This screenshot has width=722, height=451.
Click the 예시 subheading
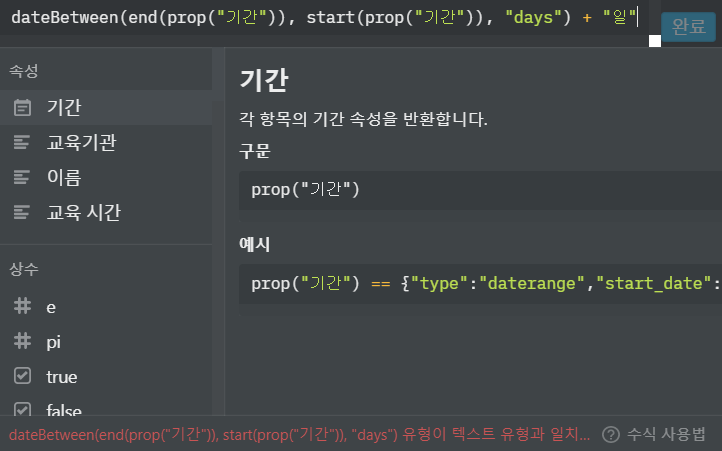pos(255,244)
